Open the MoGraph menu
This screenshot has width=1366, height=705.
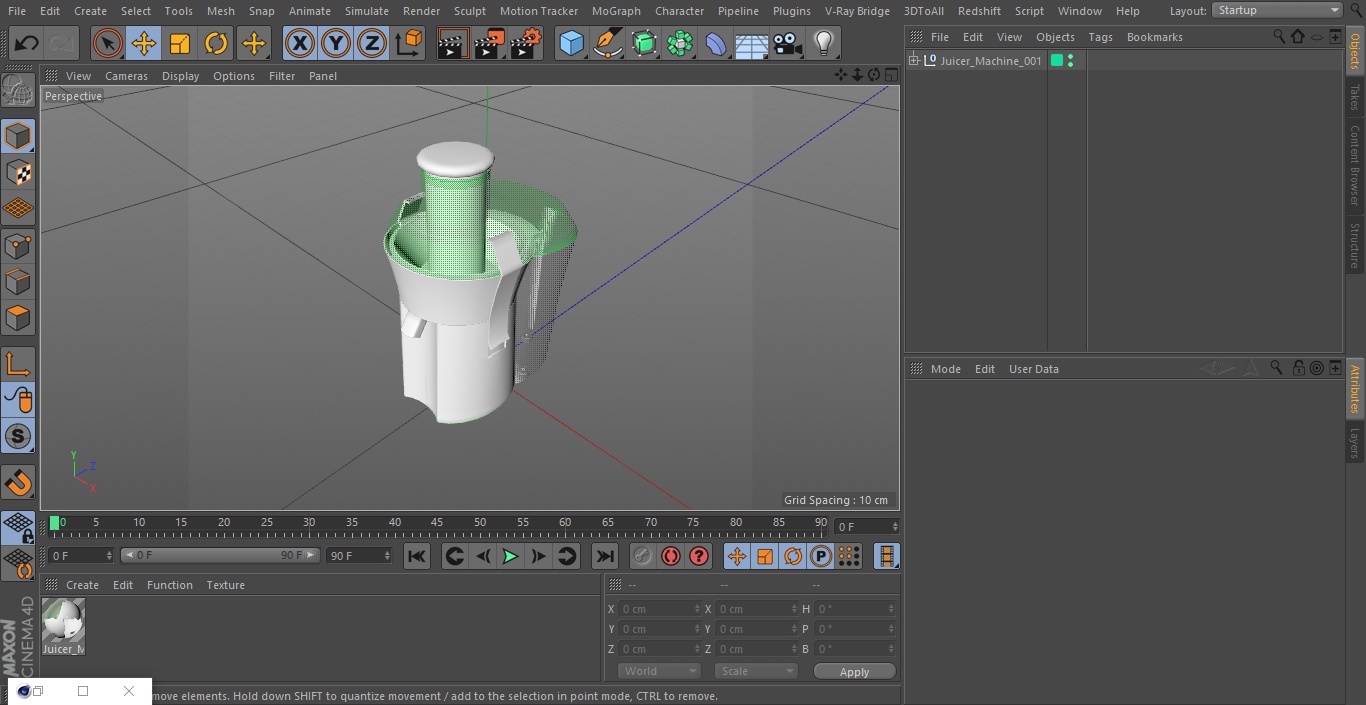coord(616,11)
